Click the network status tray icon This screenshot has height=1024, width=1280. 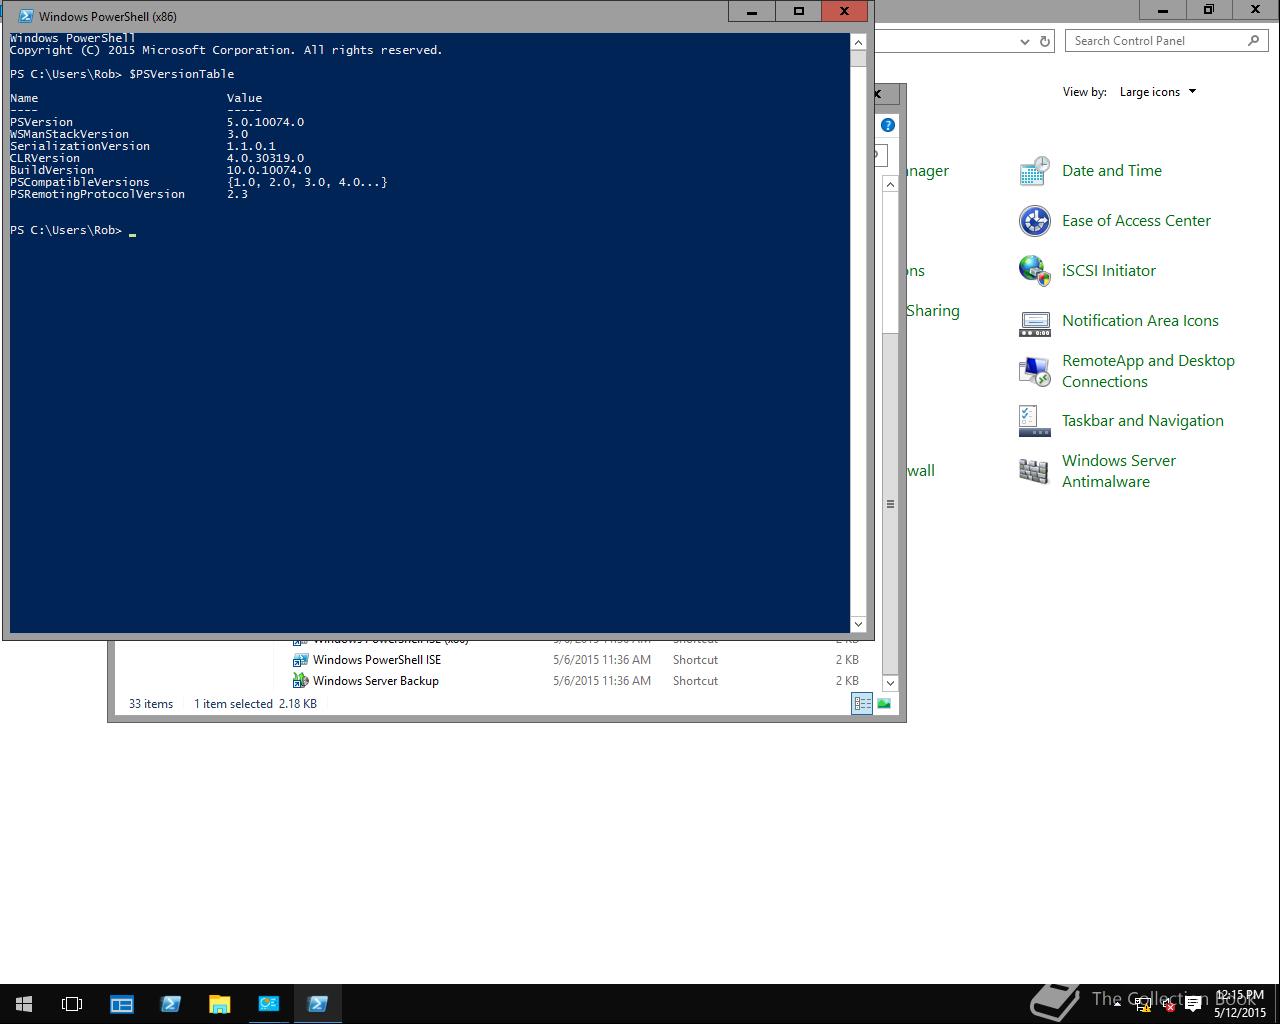pyautogui.click(x=1143, y=1005)
